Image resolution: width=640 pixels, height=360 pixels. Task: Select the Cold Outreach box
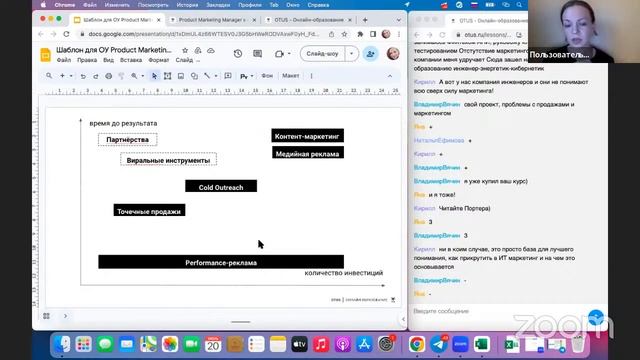(221, 186)
